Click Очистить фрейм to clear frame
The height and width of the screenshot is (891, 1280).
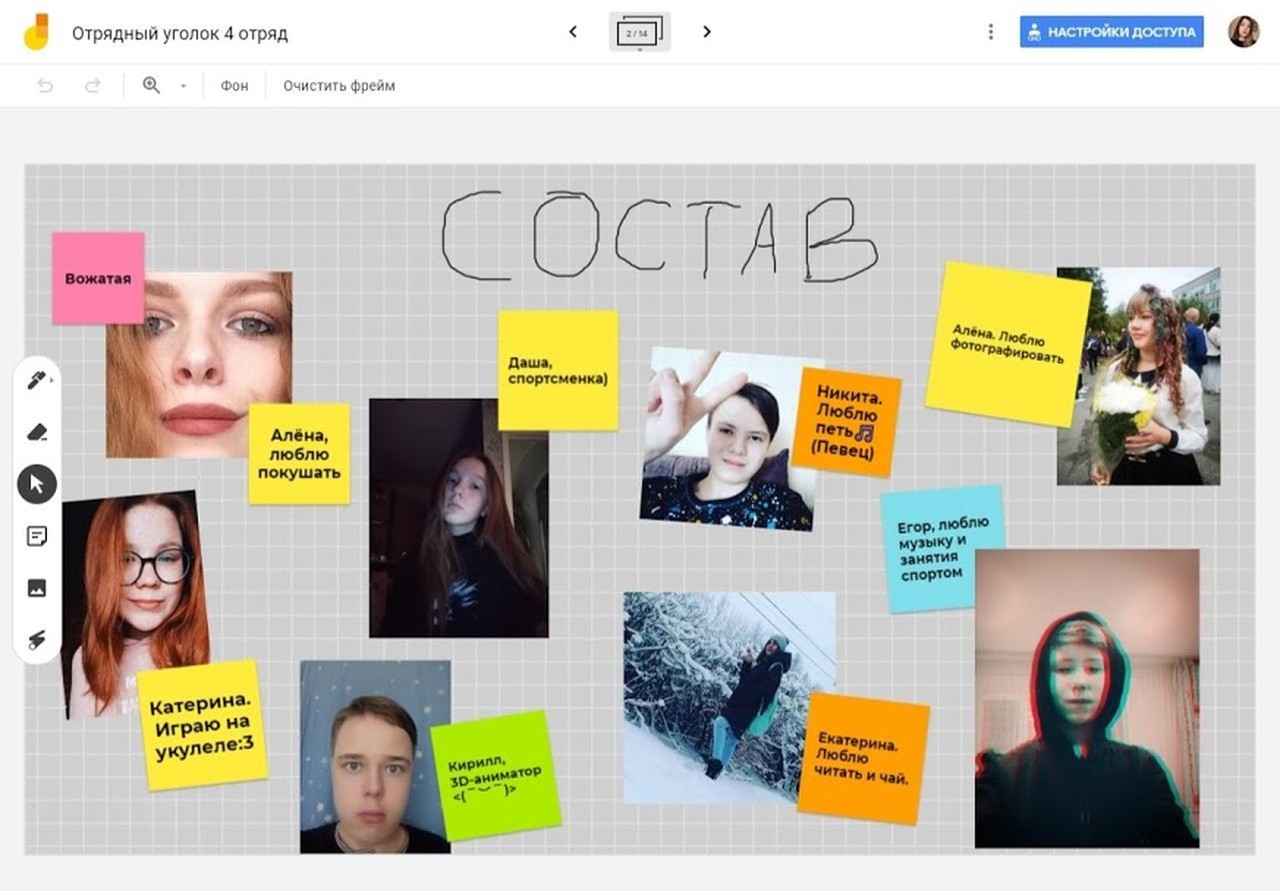pyautogui.click(x=339, y=86)
